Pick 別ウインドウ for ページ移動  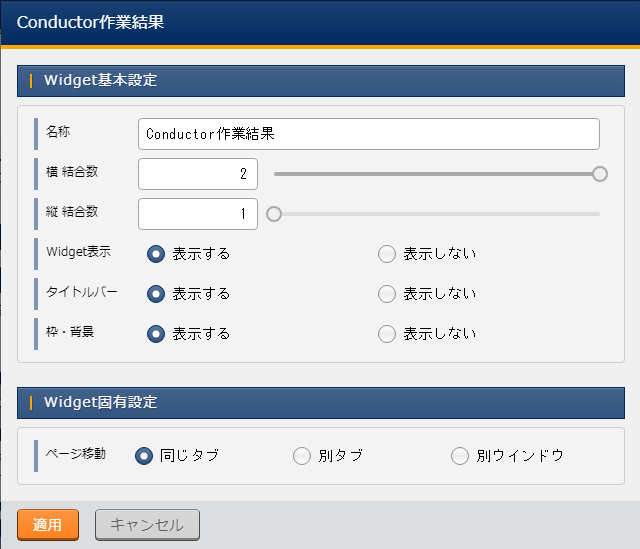point(460,456)
